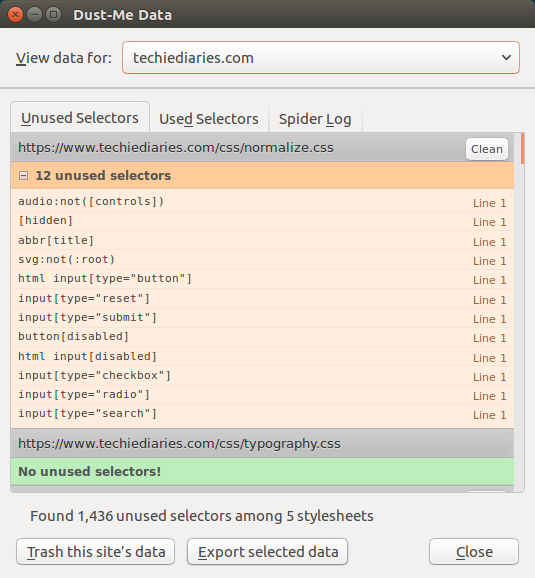Select the input[type="search"] selector row
This screenshot has height=578, width=535.
[x=263, y=414]
